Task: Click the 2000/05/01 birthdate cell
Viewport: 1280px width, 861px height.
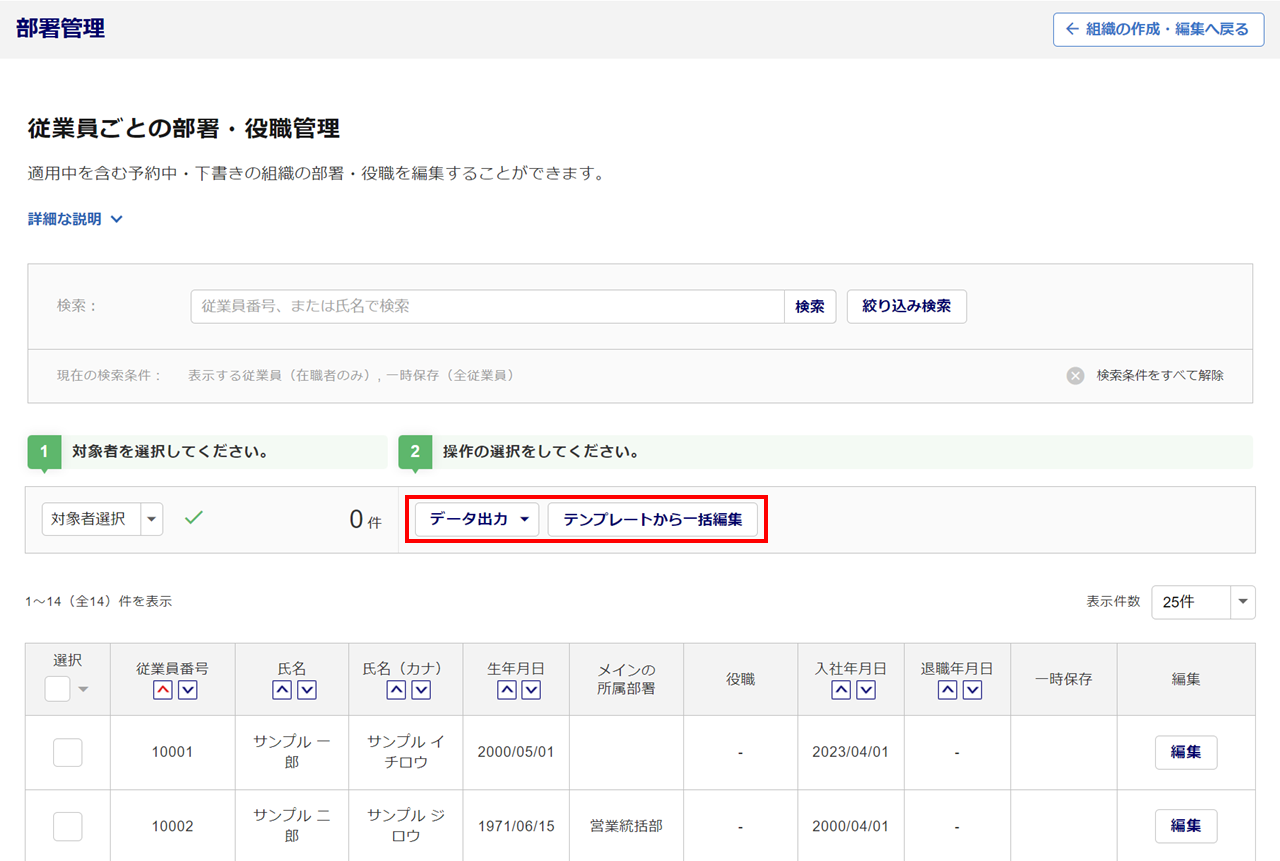Action: 516,752
